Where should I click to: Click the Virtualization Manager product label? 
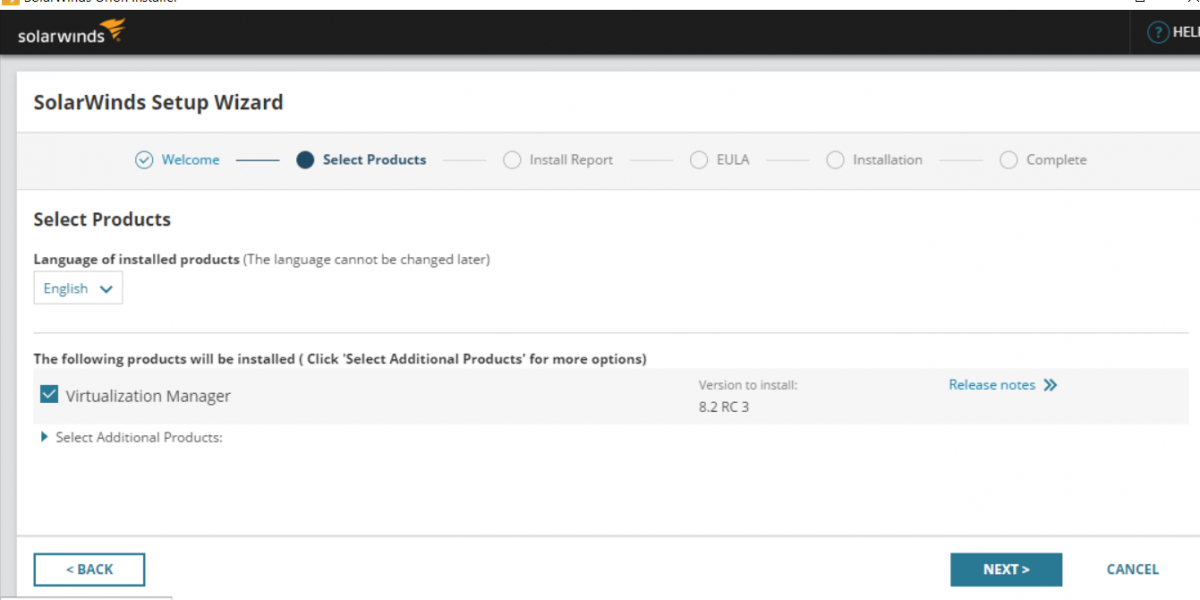click(148, 396)
